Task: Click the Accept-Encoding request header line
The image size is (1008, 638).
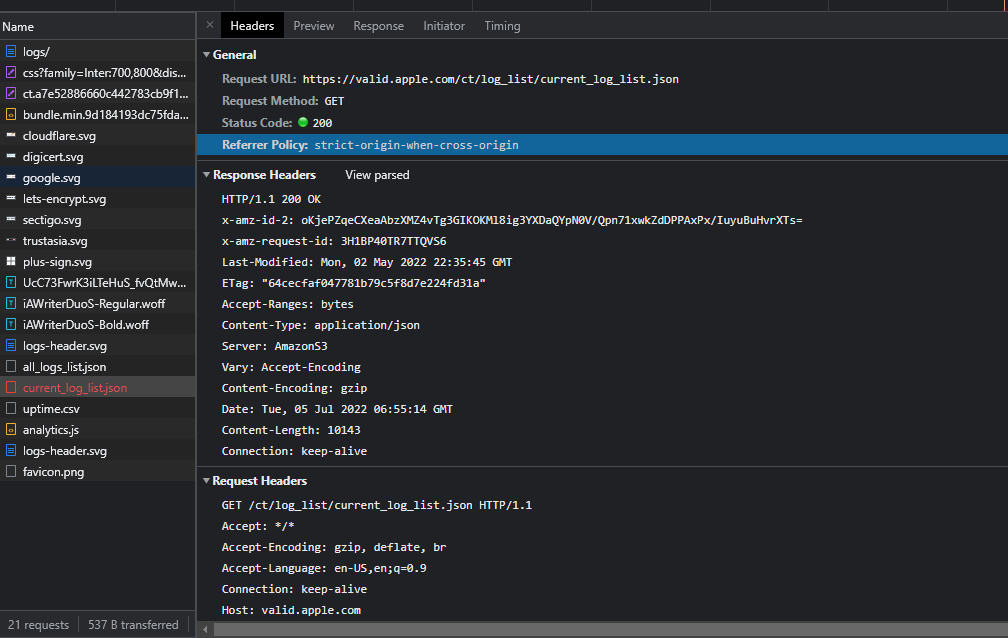Action: 334,547
